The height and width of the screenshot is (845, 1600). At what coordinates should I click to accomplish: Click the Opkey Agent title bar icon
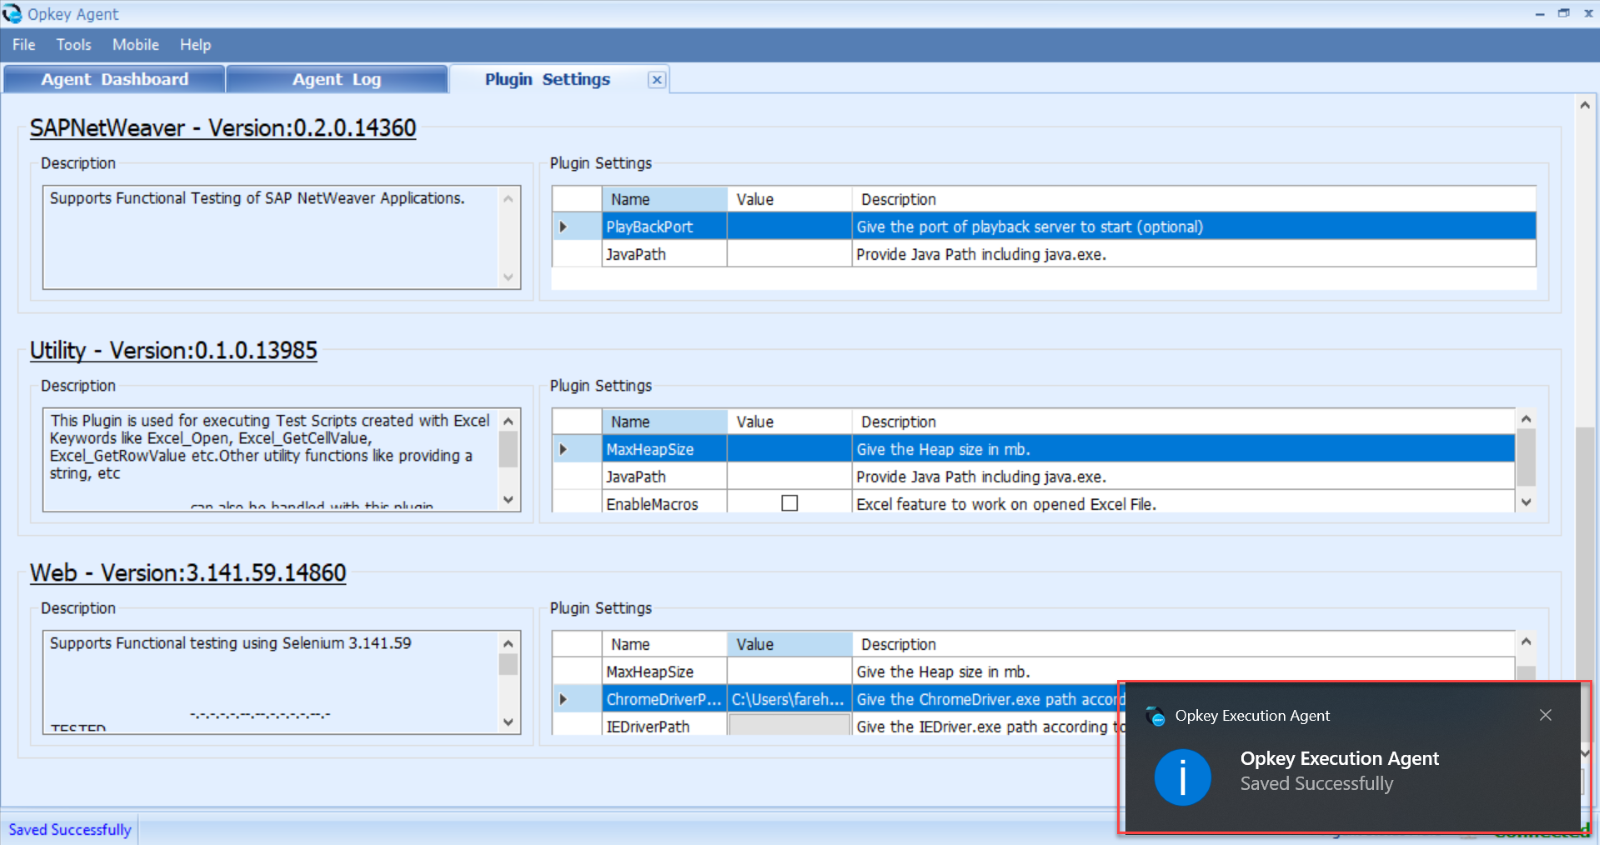(x=12, y=13)
